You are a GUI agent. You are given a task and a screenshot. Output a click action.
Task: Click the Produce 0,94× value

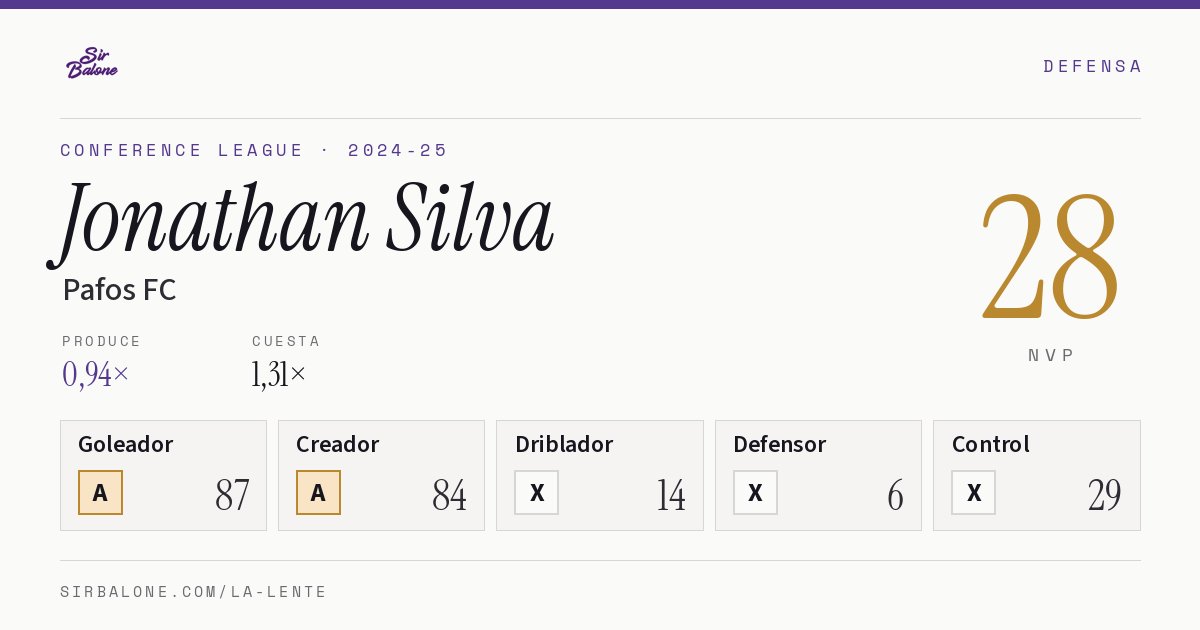click(96, 374)
